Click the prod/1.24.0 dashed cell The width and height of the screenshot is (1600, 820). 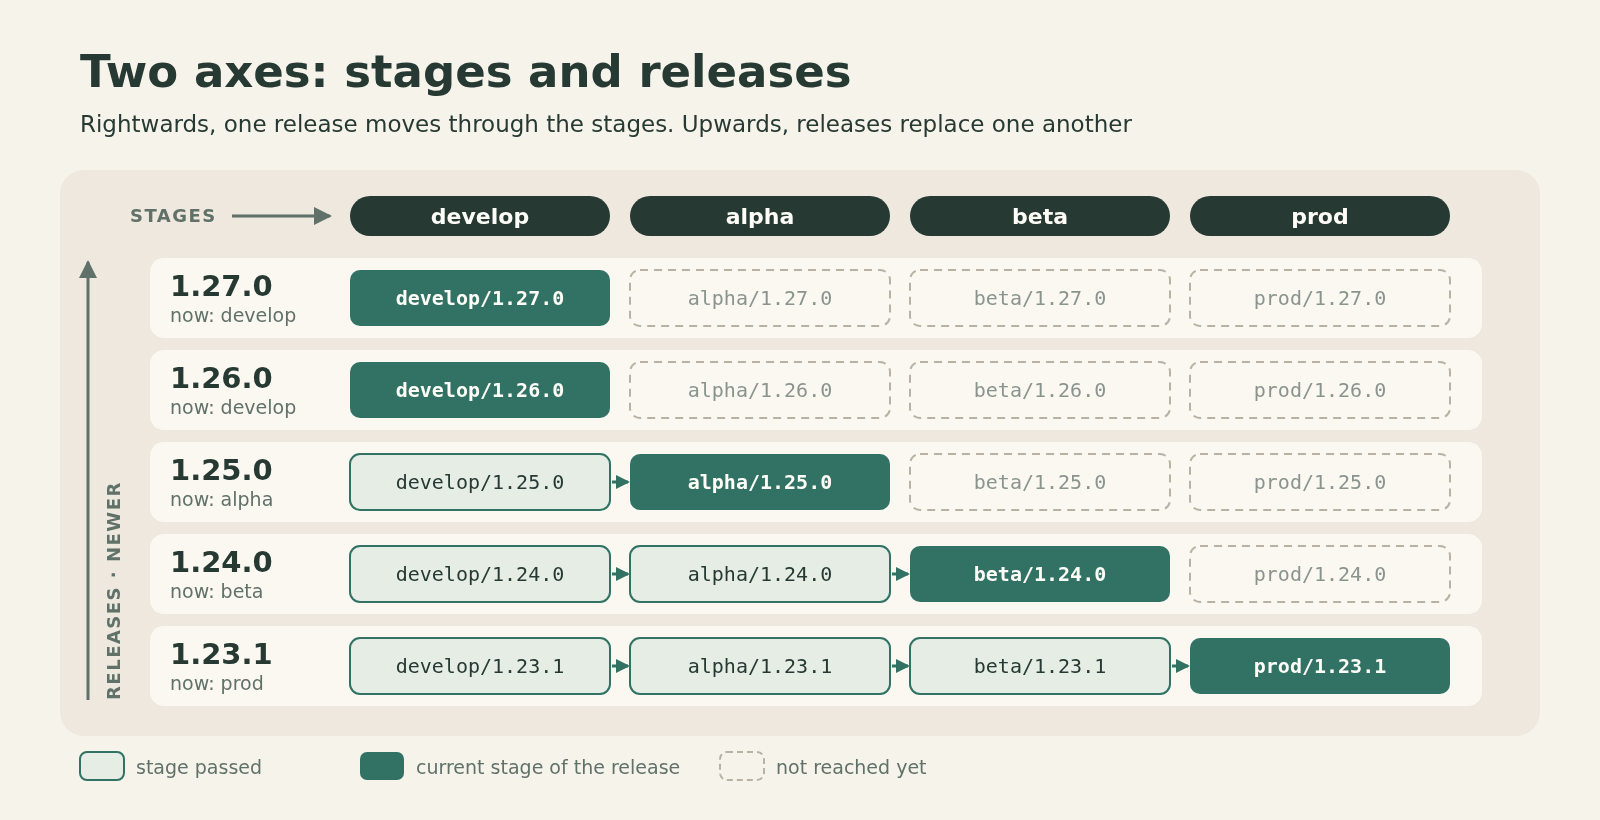[1320, 574]
